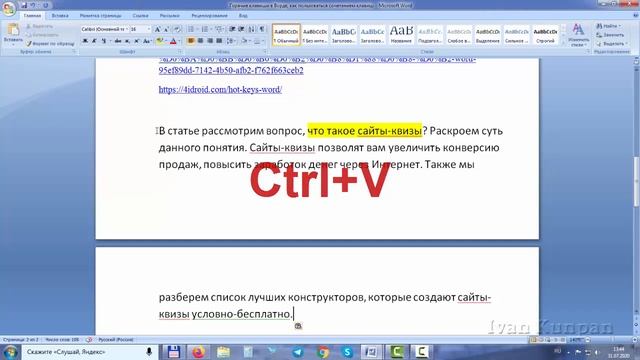Image resolution: width=640 pixels, height=360 pixels.
Task: Clear formatting with the eraser icon
Action: coord(178,29)
